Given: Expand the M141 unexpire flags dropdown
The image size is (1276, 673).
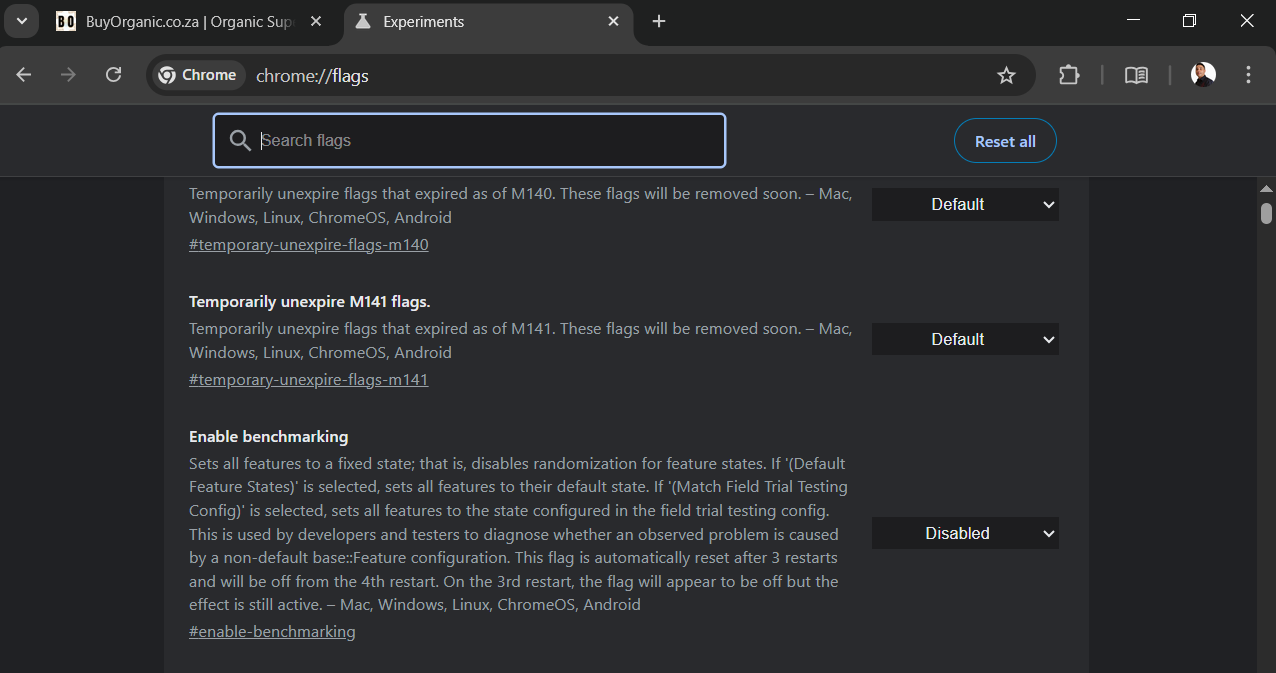Looking at the screenshot, I should coord(964,339).
